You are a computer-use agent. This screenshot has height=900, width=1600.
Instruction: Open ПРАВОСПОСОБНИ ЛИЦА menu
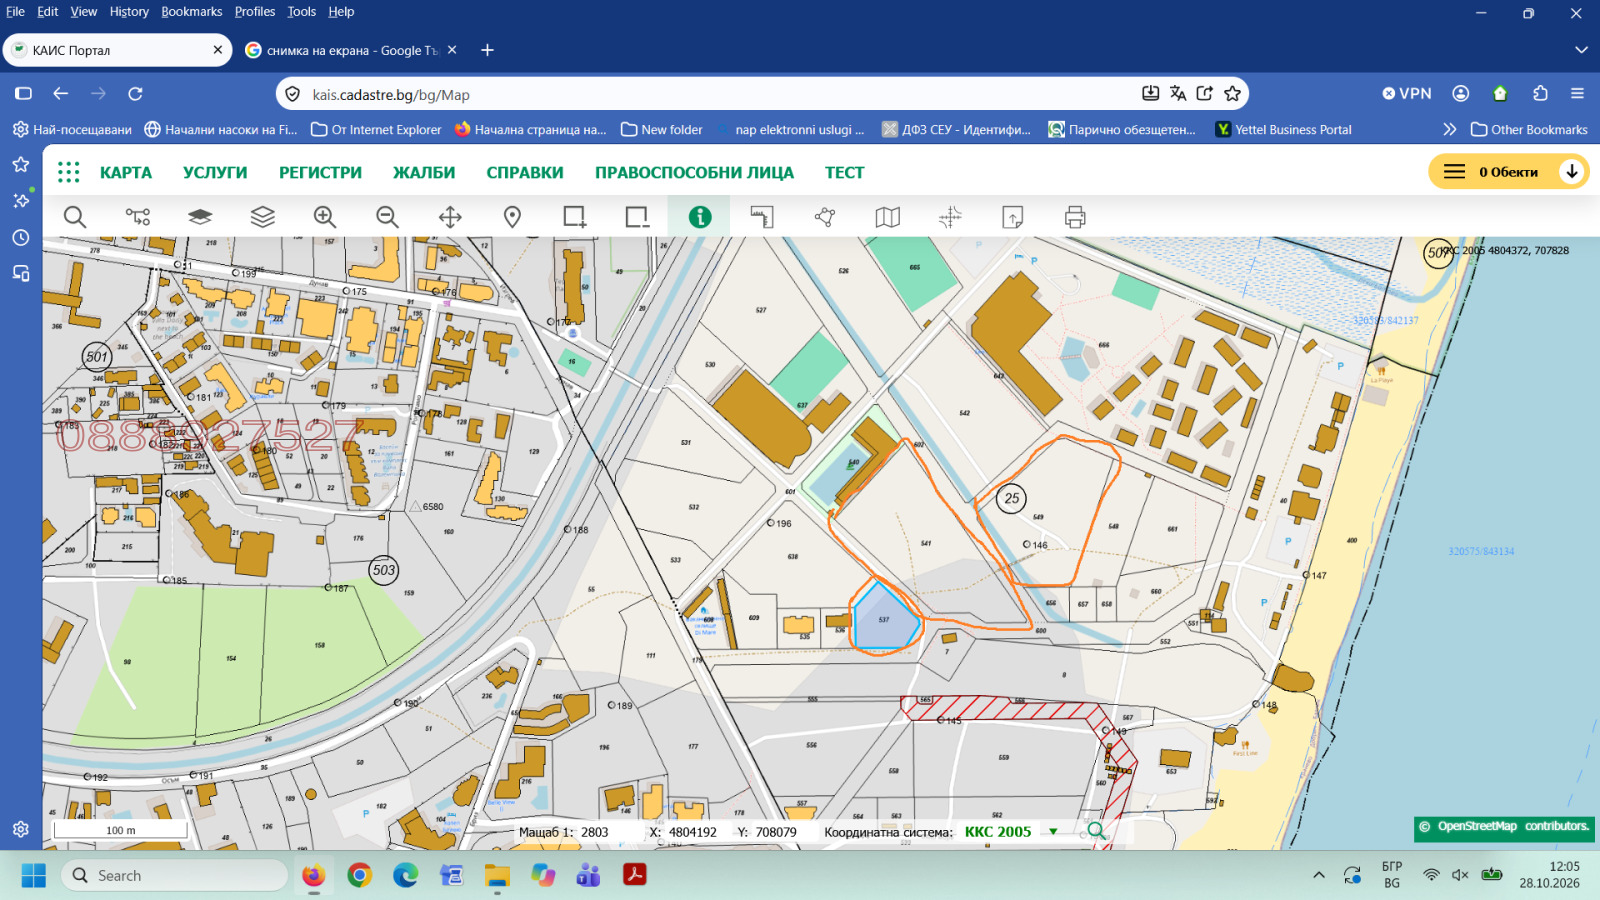[x=694, y=172]
